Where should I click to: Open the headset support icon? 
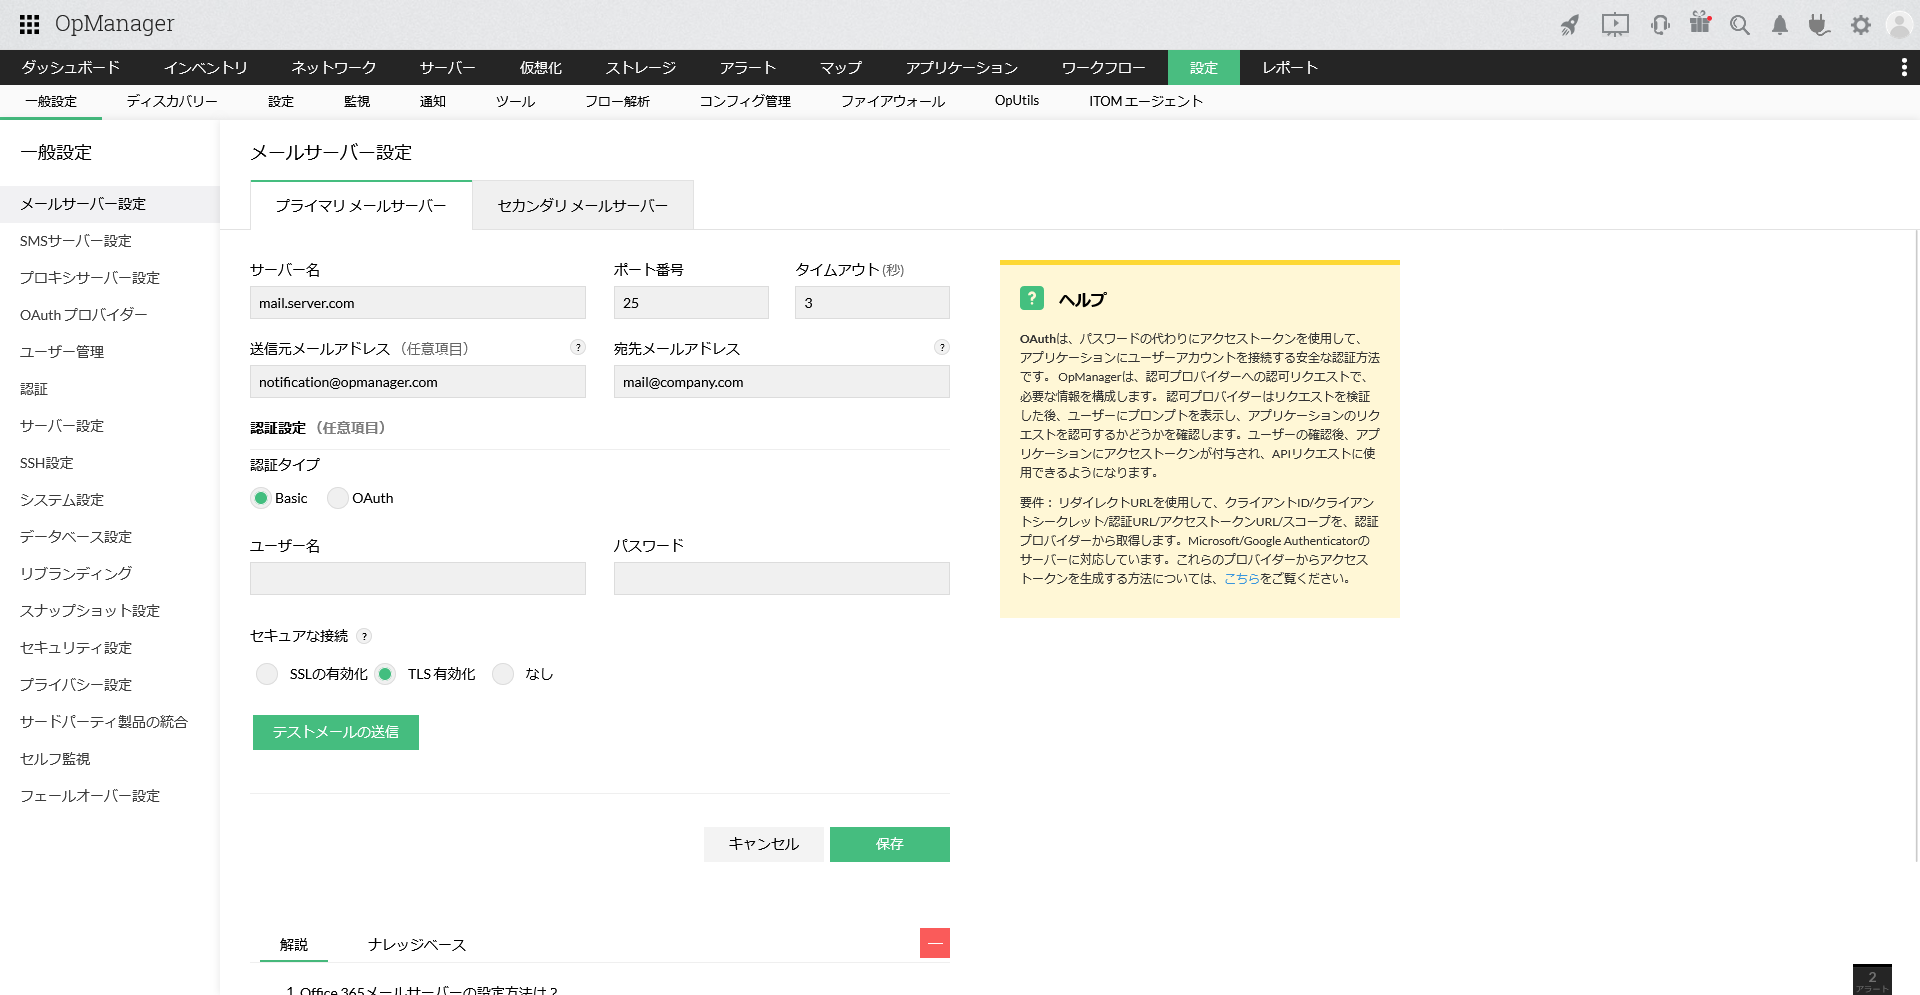coord(1660,25)
